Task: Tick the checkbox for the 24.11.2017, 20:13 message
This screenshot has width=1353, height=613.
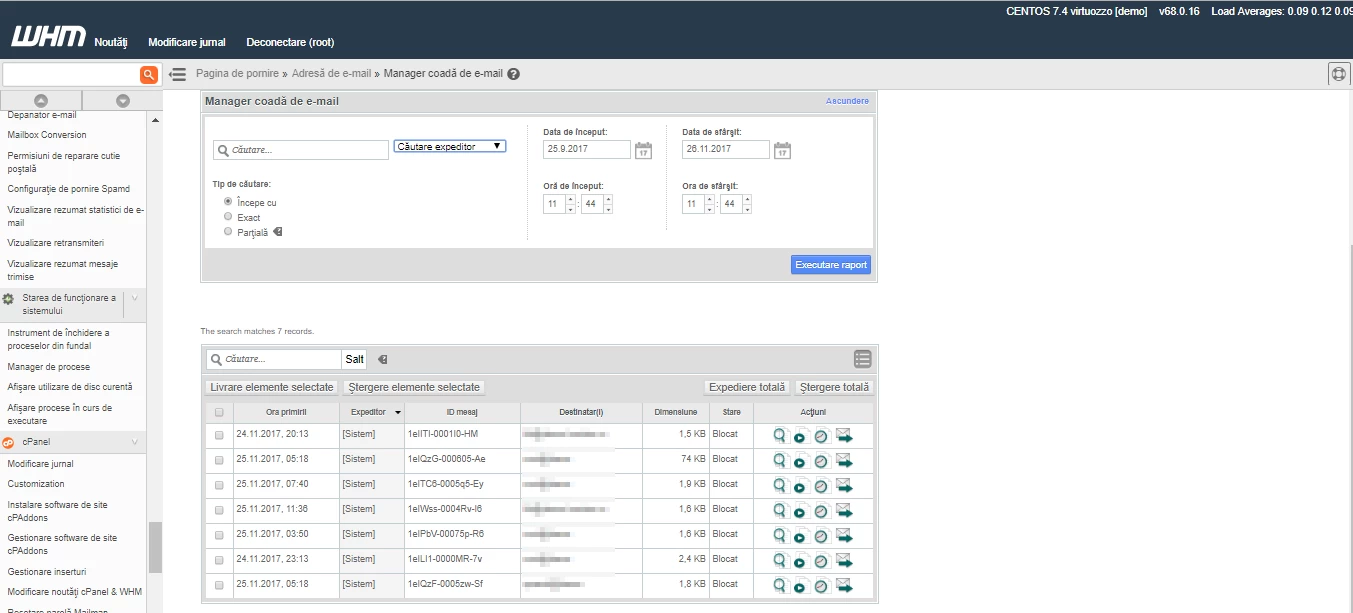Action: pyautogui.click(x=219, y=435)
